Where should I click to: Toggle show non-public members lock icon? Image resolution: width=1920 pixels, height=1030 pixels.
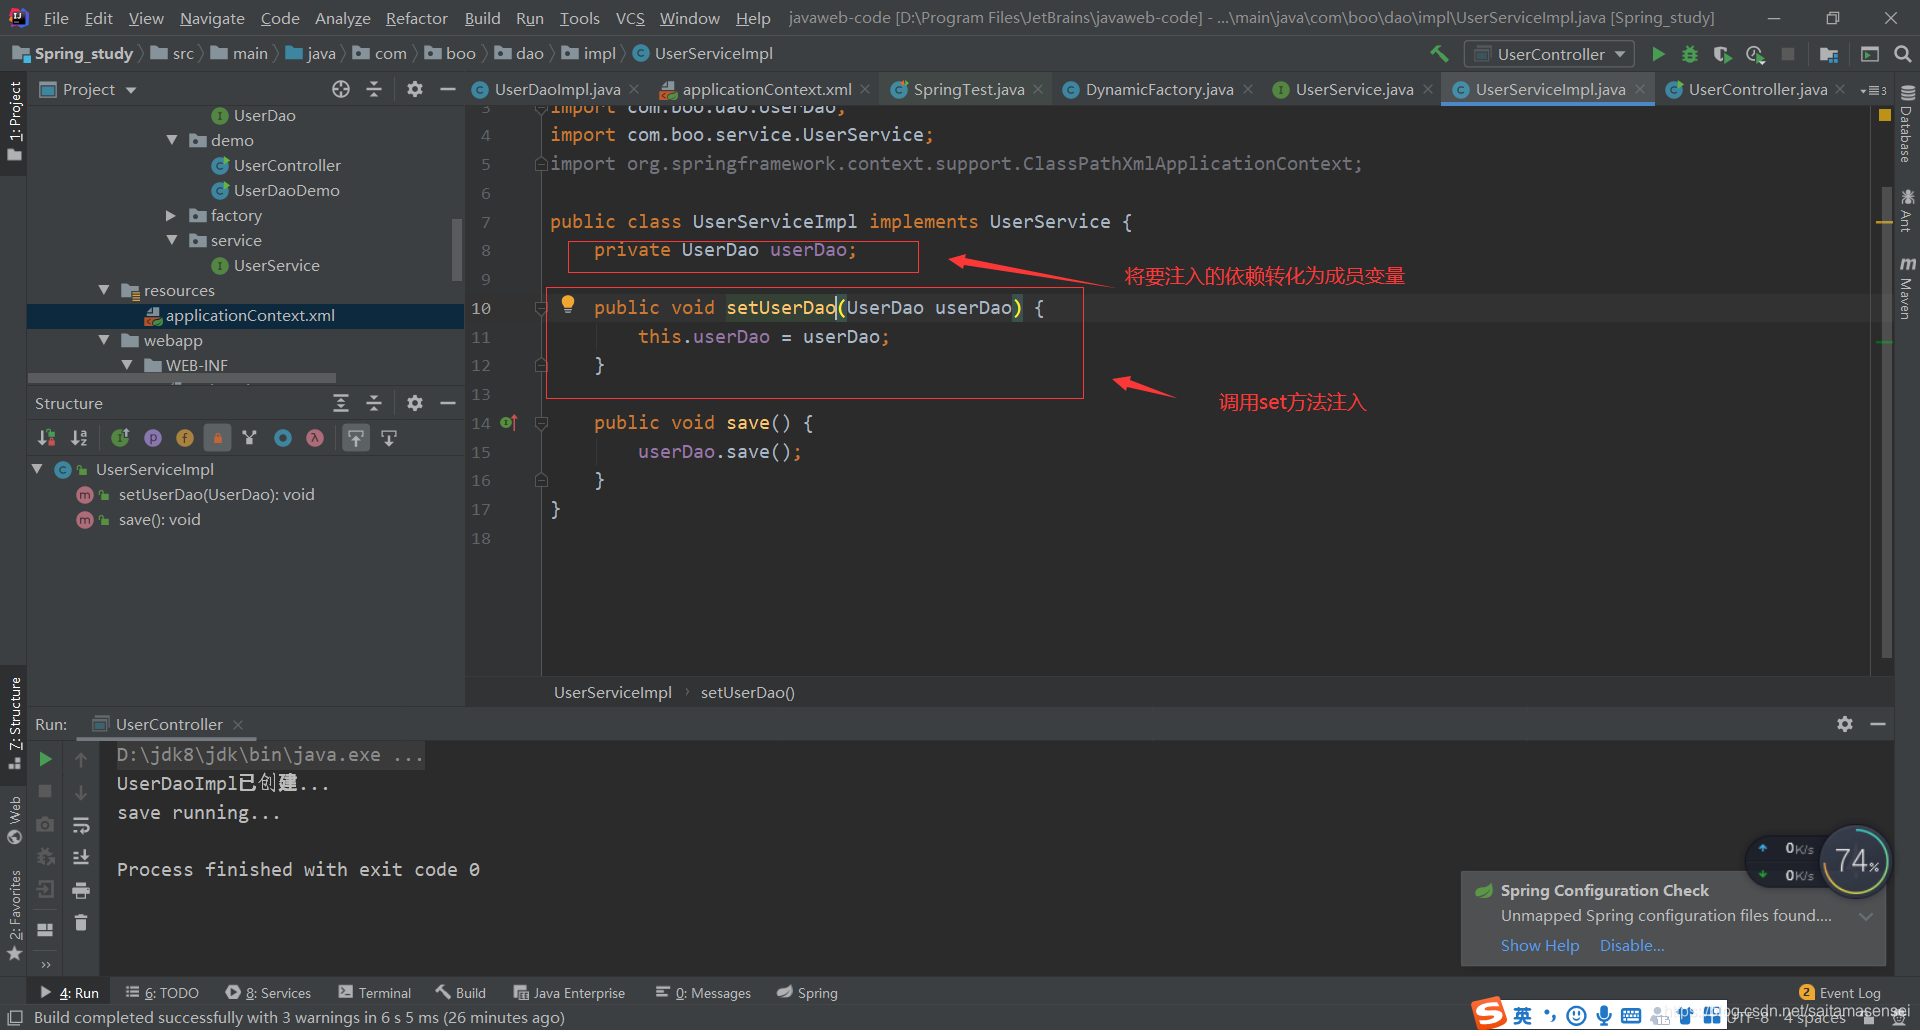point(217,438)
